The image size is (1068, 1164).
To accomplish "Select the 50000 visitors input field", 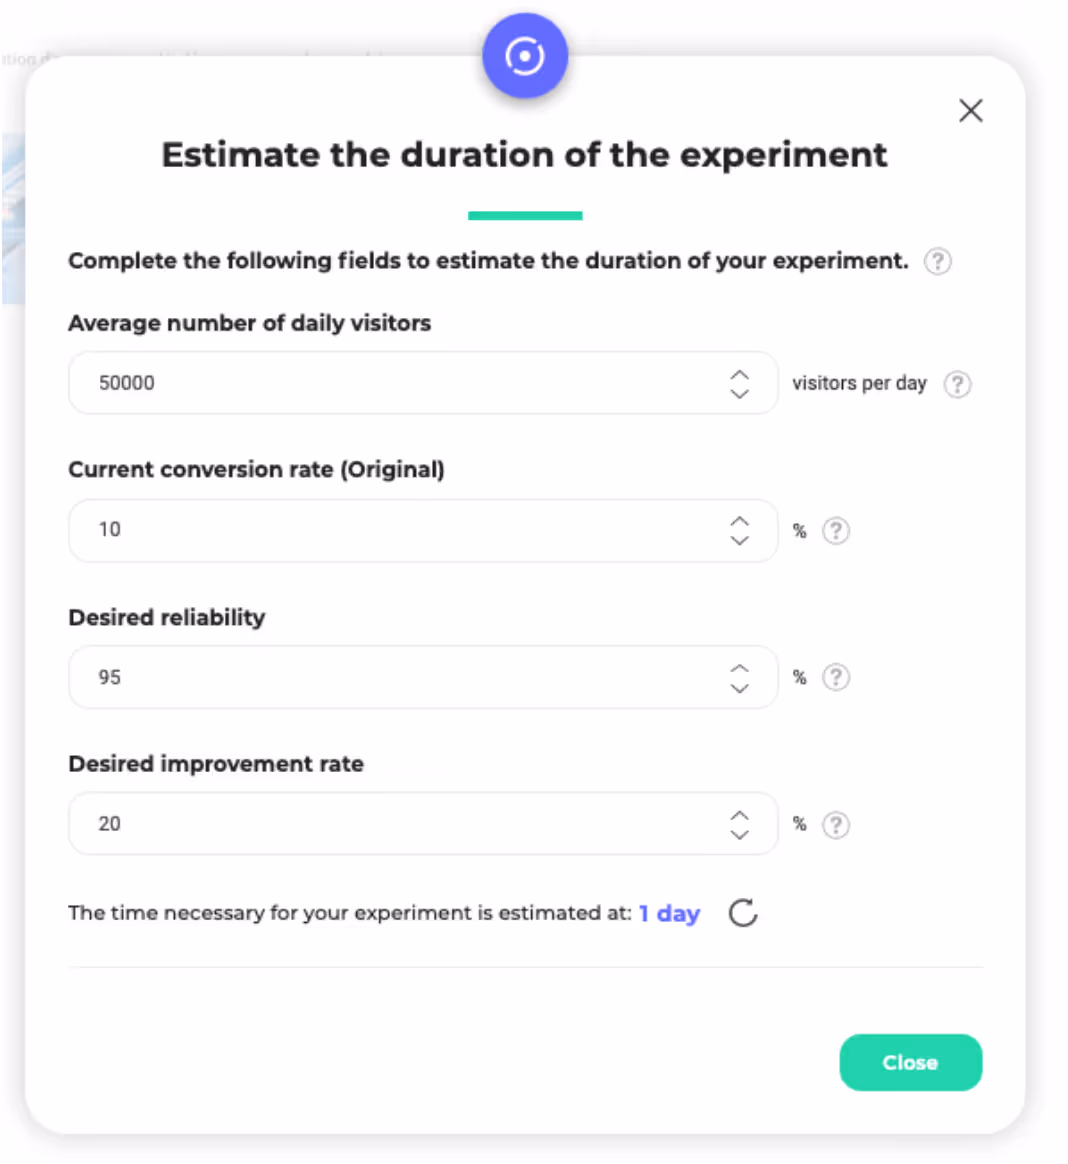I will [x=400, y=383].
